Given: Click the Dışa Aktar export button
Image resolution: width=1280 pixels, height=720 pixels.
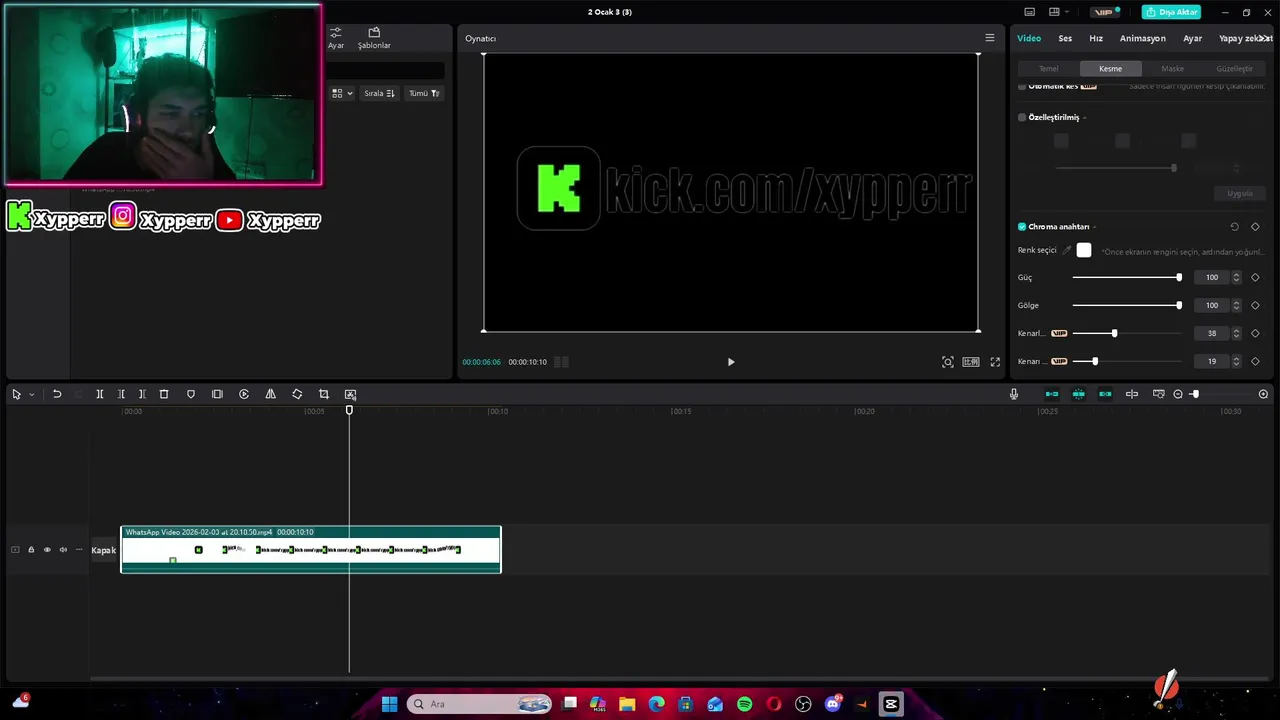Looking at the screenshot, I should (1171, 12).
